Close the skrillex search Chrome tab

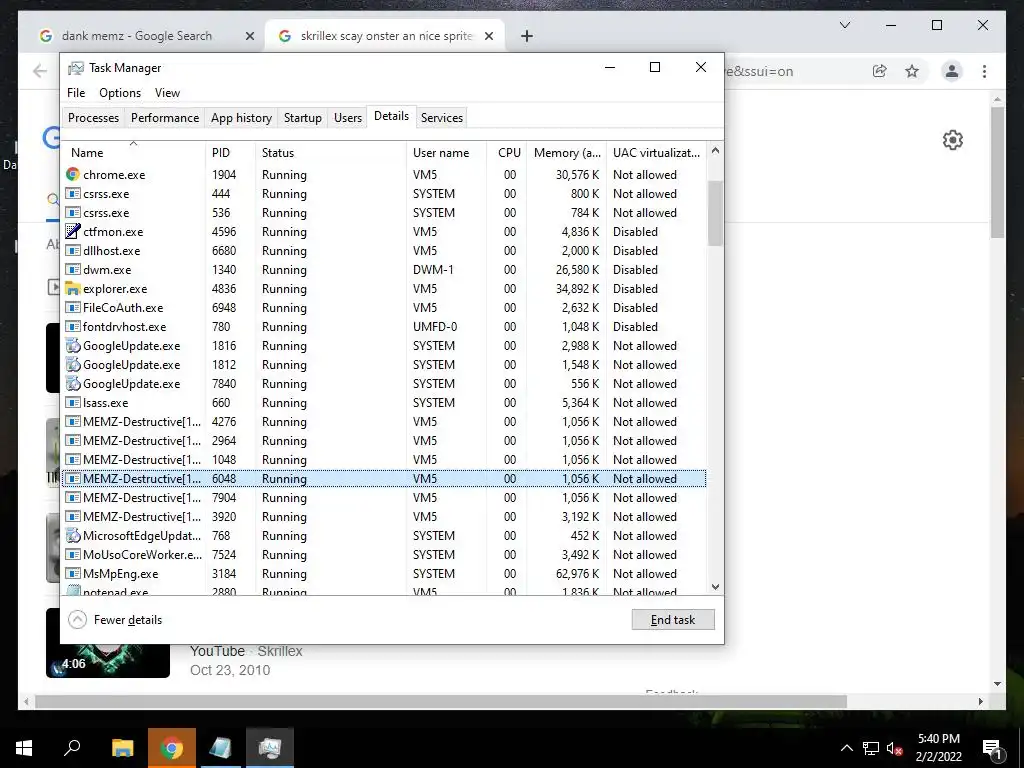pyautogui.click(x=488, y=36)
